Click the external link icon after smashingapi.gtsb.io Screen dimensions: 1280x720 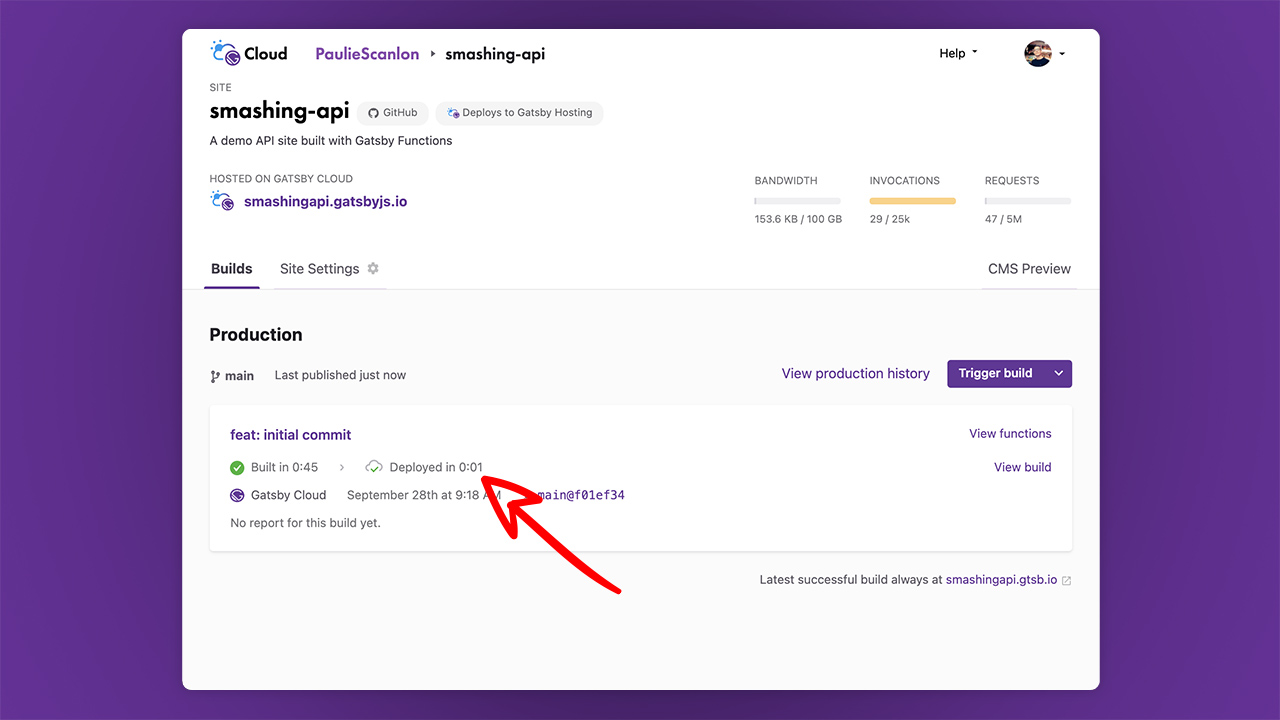pos(1066,580)
